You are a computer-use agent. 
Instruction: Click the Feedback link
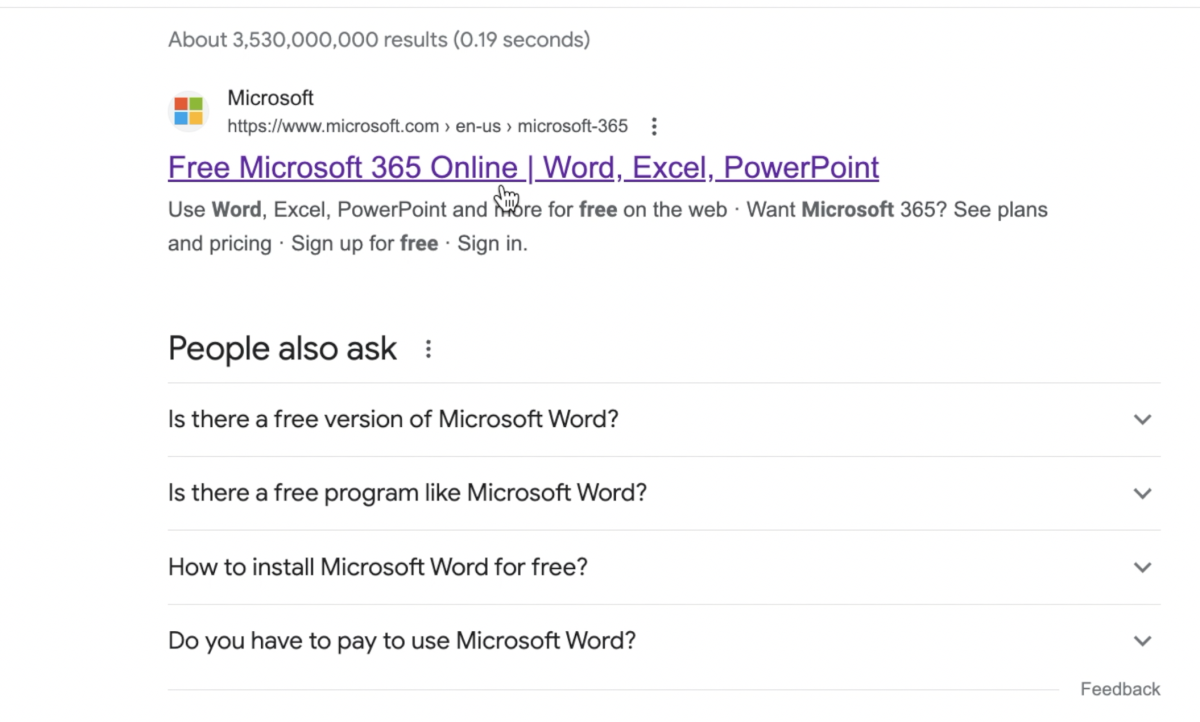click(1119, 688)
